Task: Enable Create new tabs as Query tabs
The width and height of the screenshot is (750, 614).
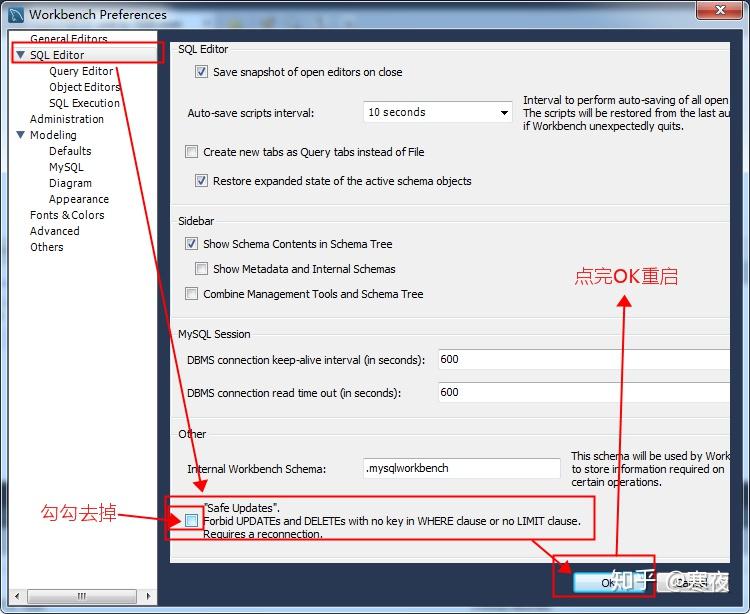Action: coord(191,152)
